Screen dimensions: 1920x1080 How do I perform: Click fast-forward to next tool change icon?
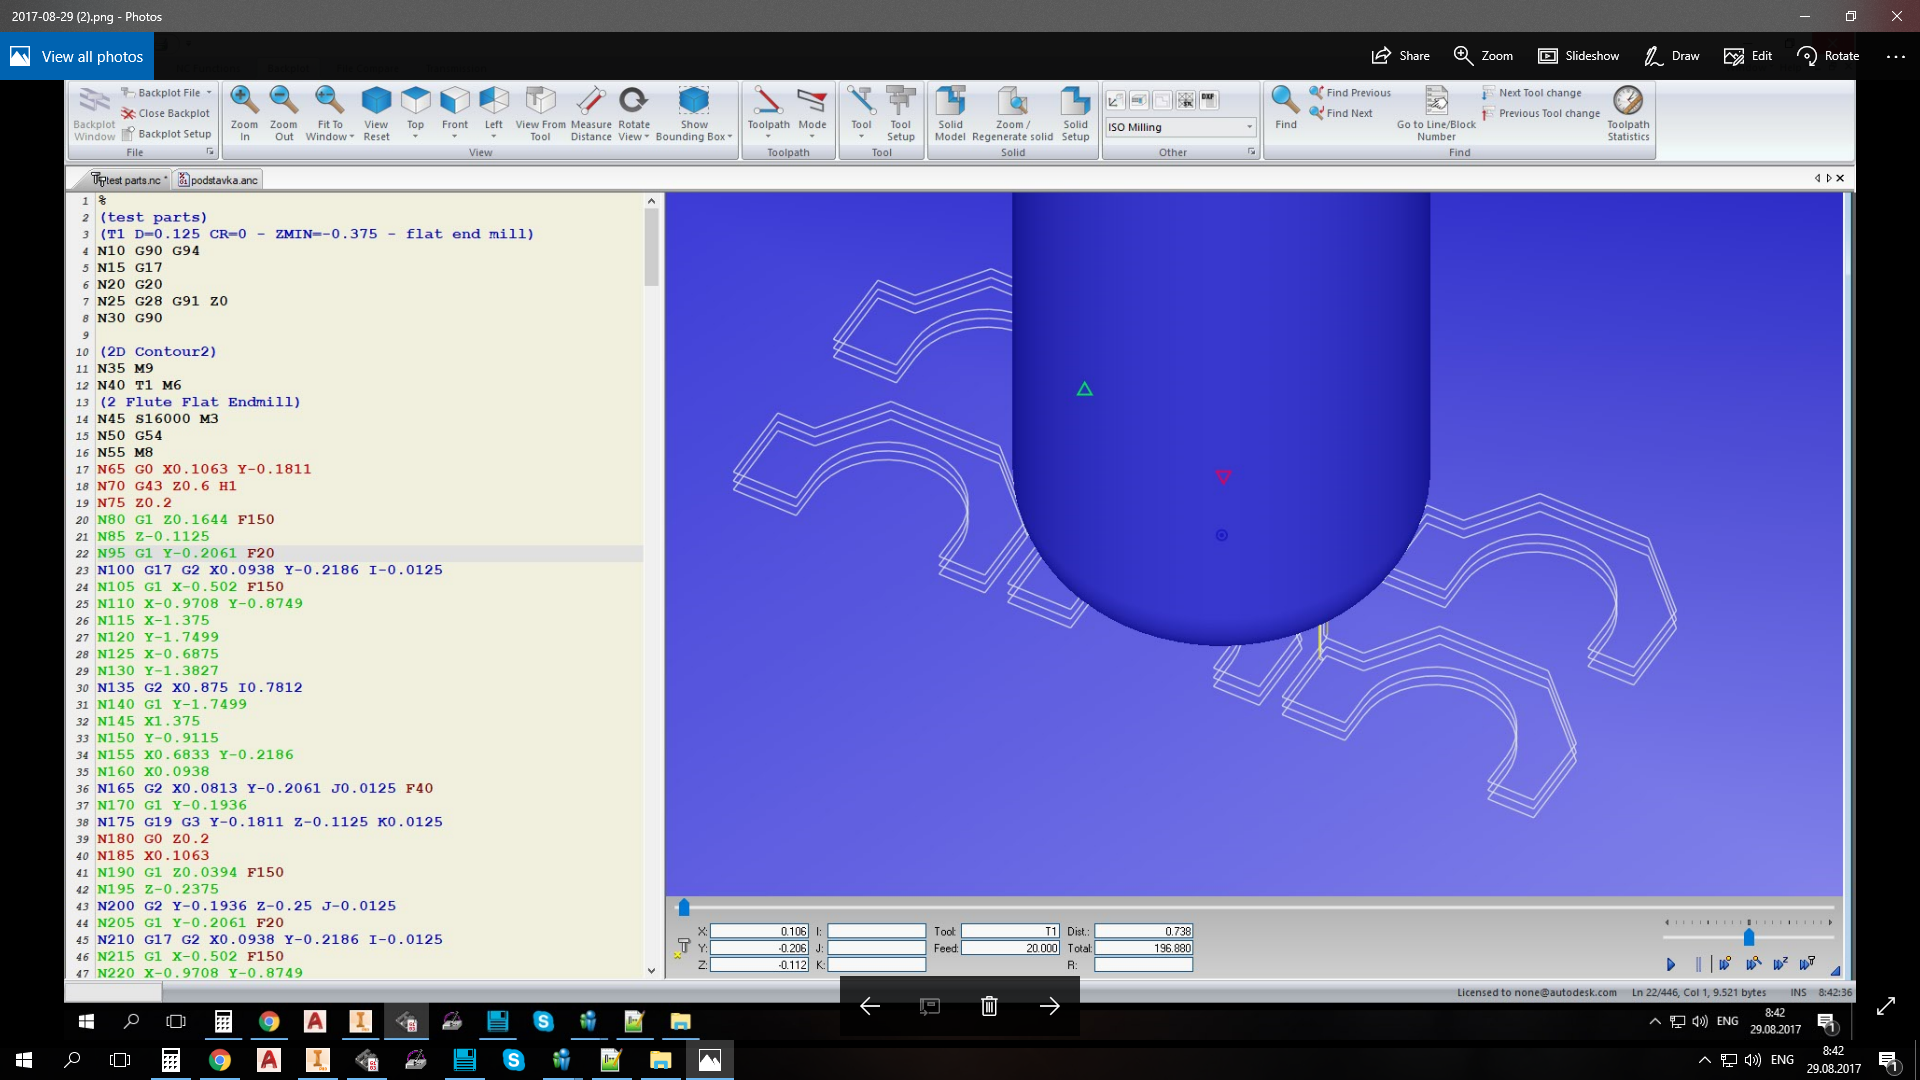click(1807, 964)
